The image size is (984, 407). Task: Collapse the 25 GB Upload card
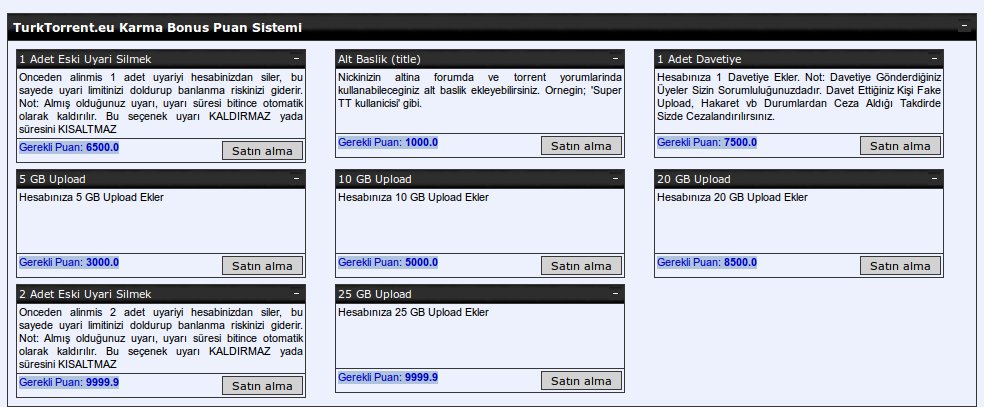[x=615, y=293]
